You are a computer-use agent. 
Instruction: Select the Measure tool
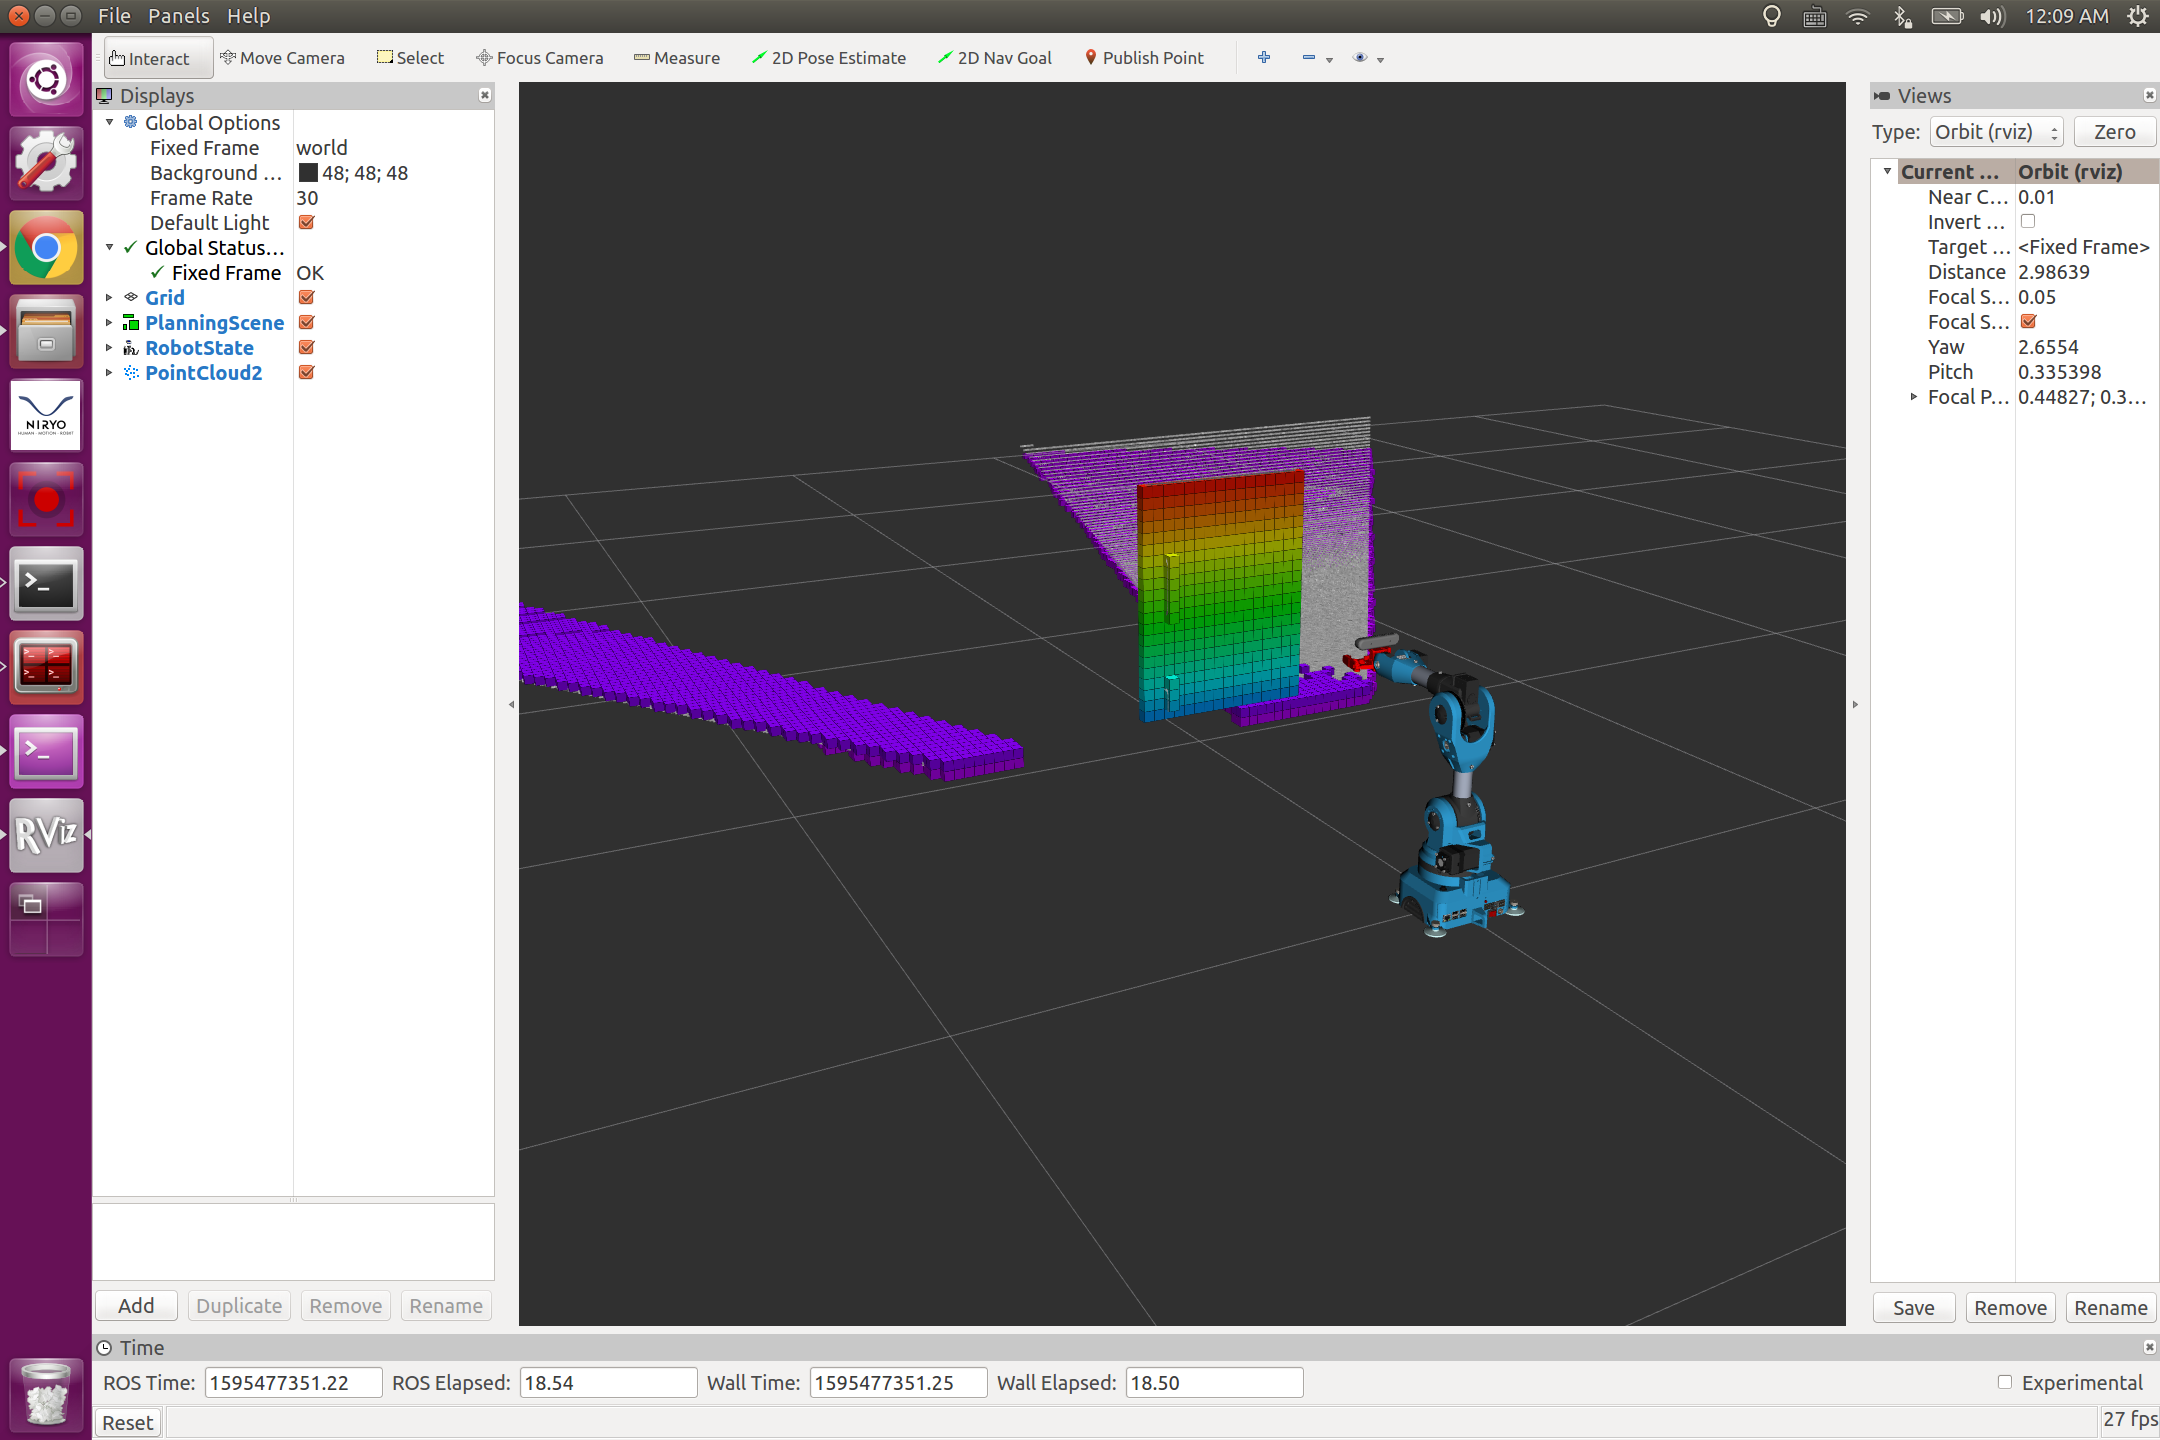coord(677,57)
